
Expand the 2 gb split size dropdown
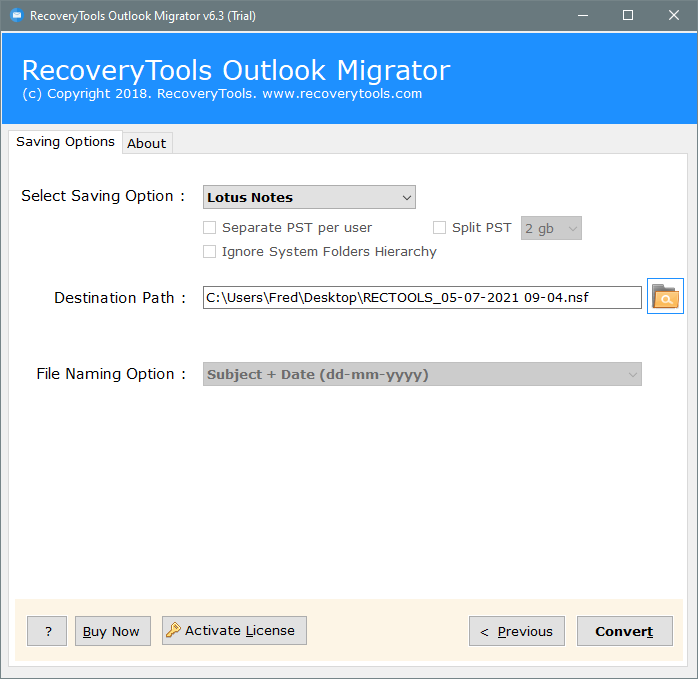click(551, 228)
